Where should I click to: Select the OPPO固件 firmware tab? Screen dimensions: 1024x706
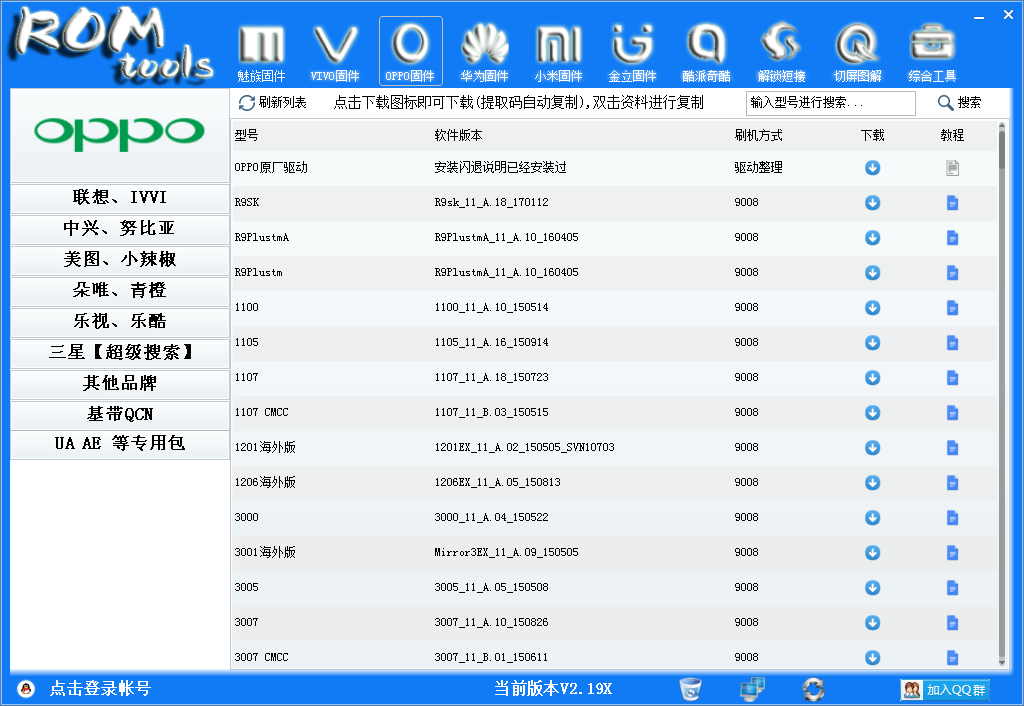[410, 52]
